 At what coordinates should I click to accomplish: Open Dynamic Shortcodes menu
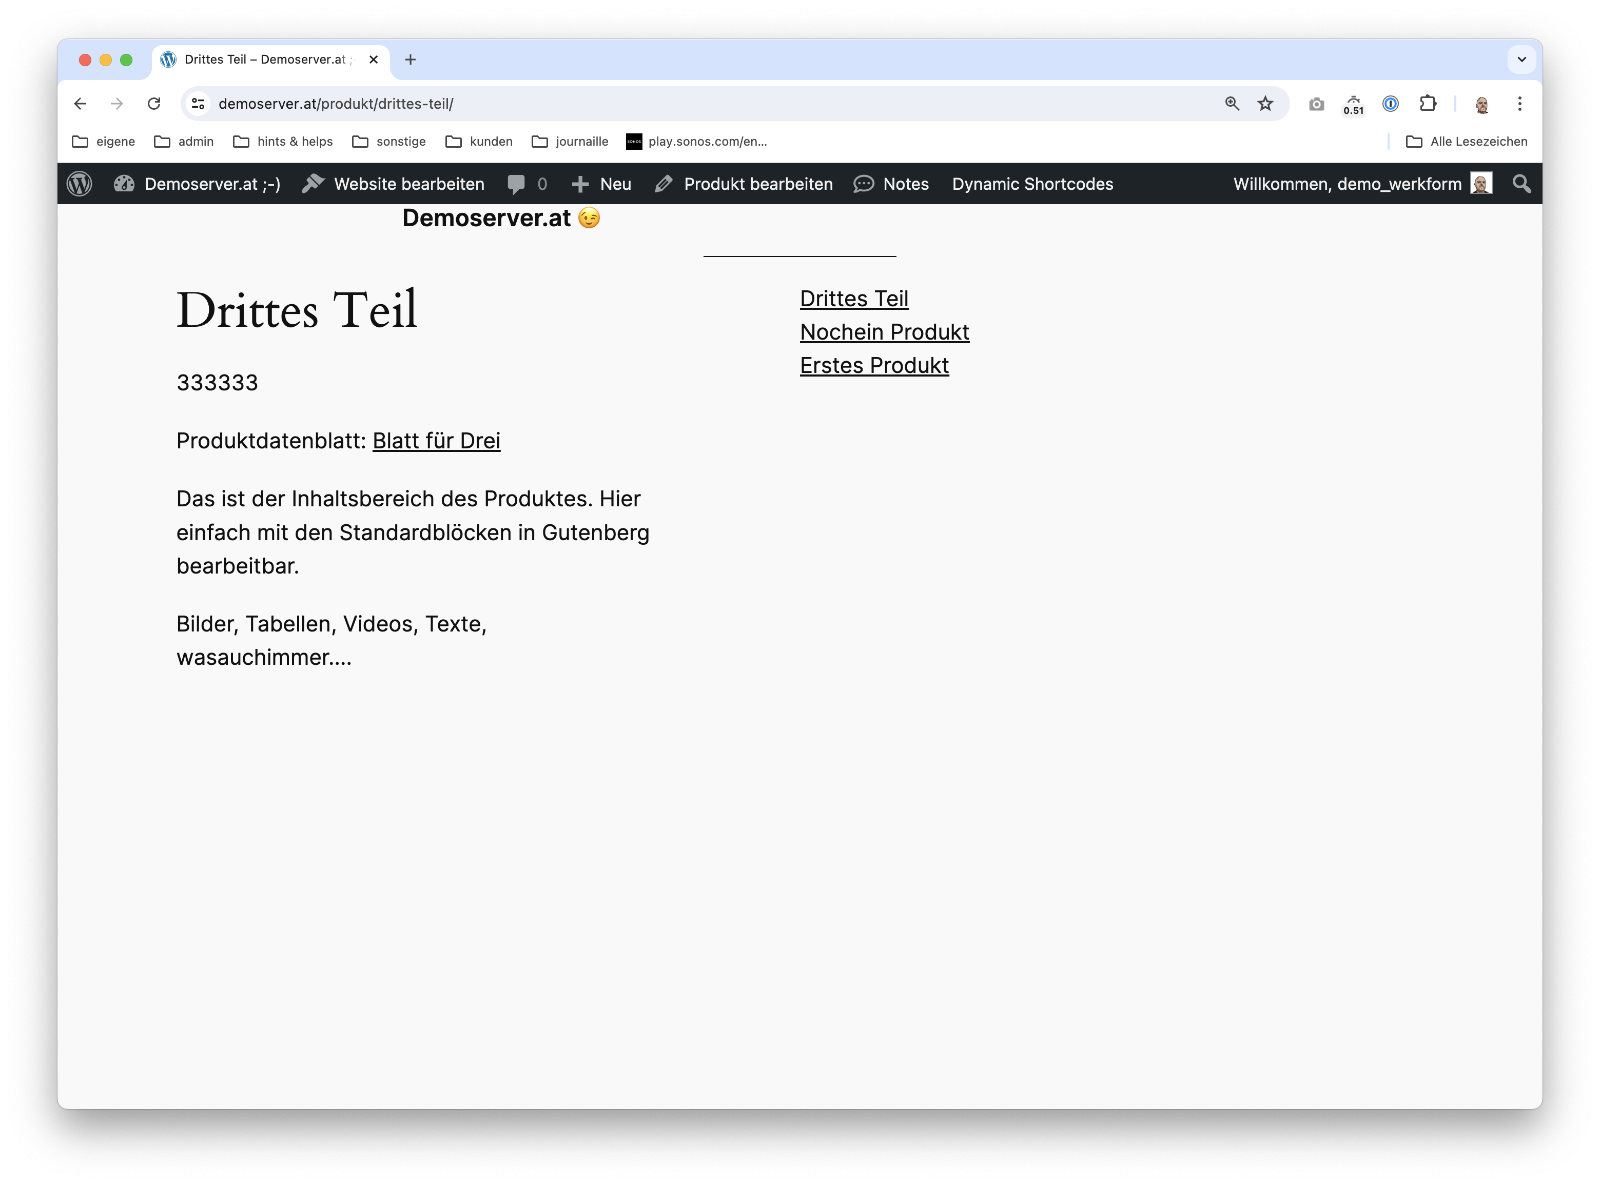click(x=1032, y=184)
